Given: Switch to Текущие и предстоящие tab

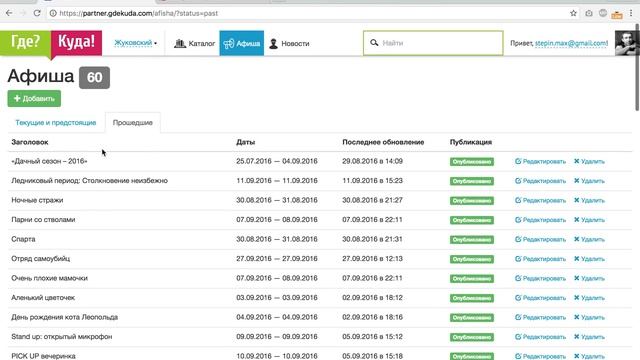Looking at the screenshot, I should (56, 122).
